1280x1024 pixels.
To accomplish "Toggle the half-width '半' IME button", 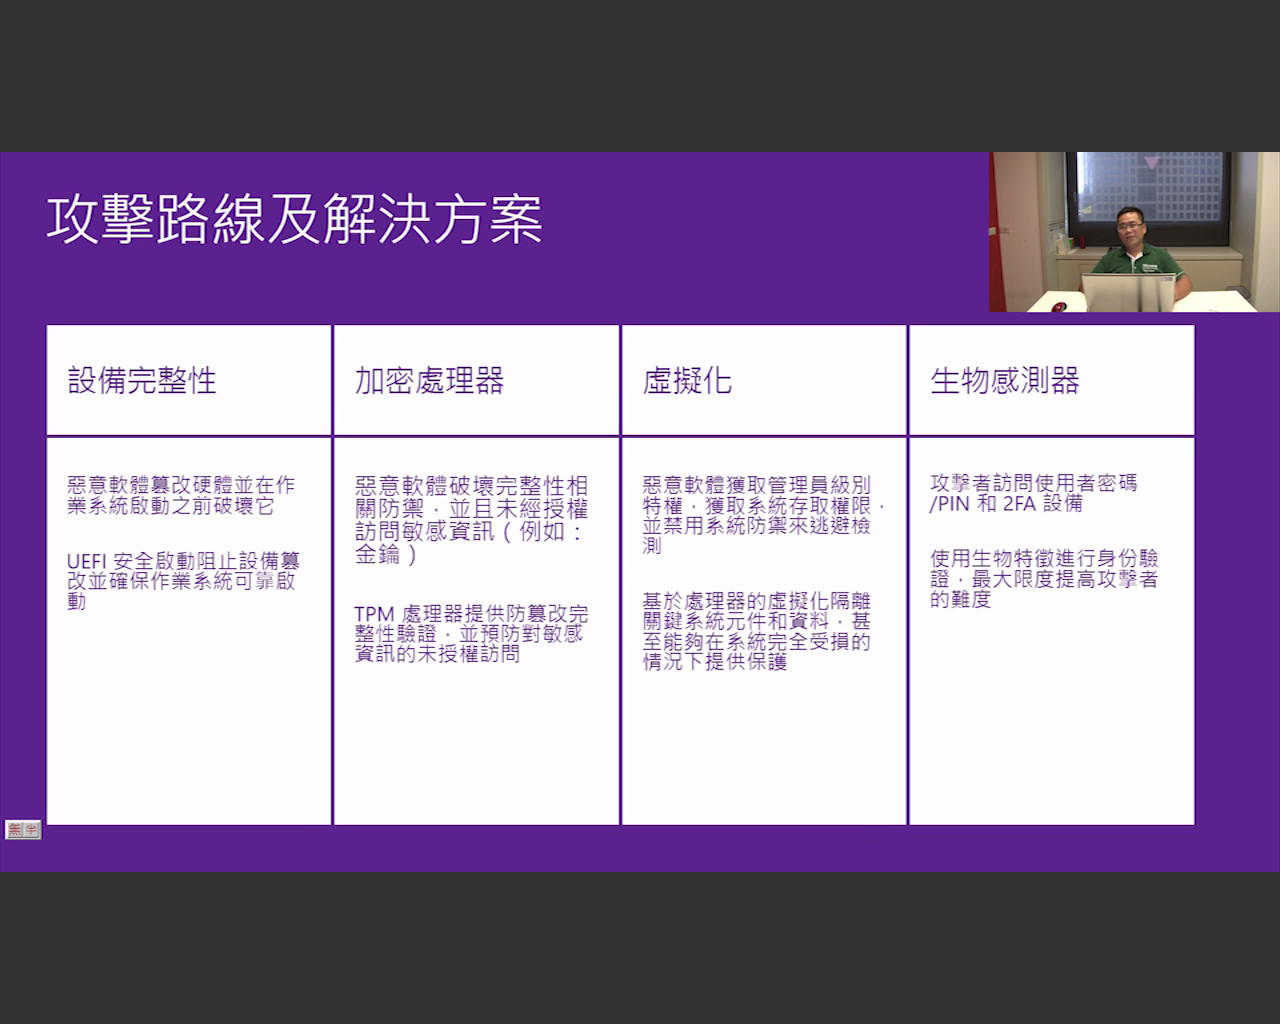I will click(32, 830).
